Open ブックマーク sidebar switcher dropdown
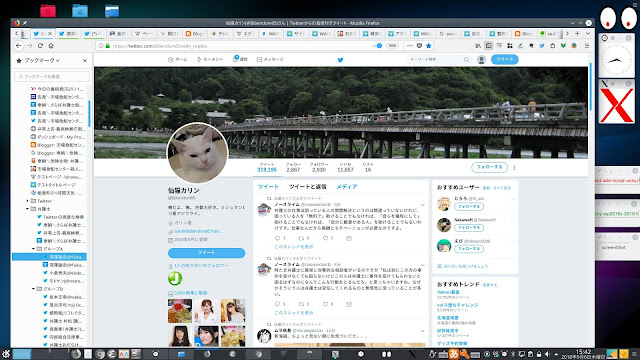 pos(42,60)
